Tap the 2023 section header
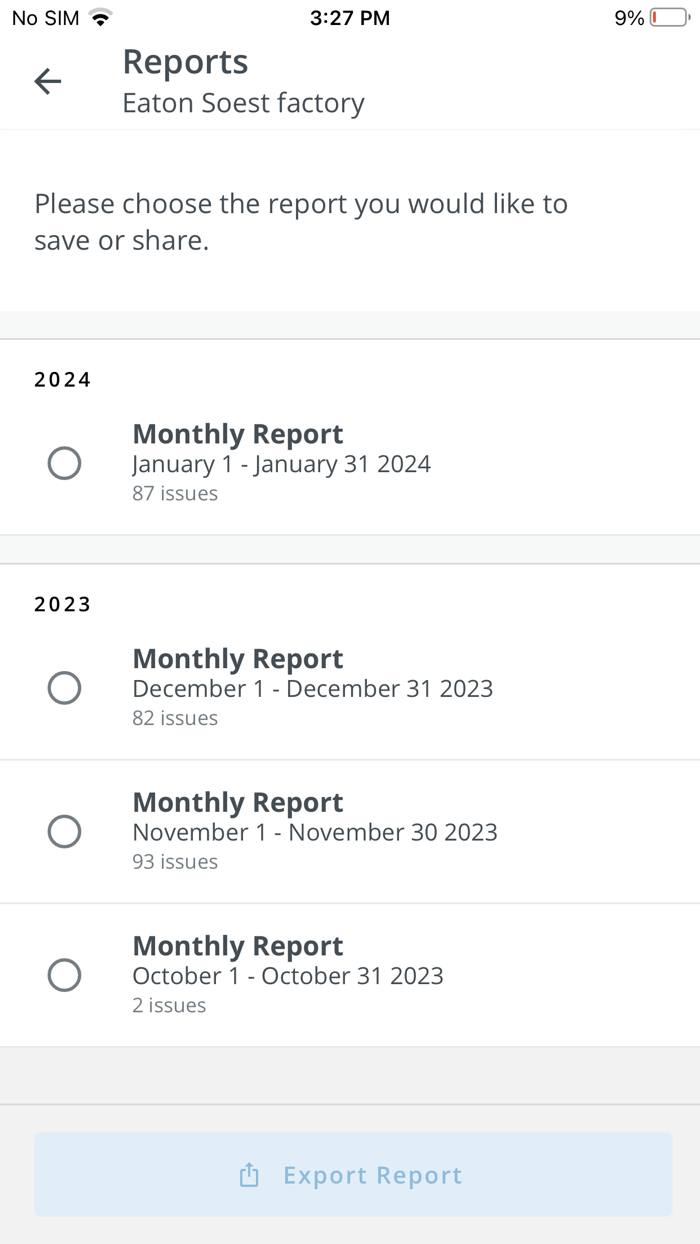700x1244 pixels. pos(62,603)
